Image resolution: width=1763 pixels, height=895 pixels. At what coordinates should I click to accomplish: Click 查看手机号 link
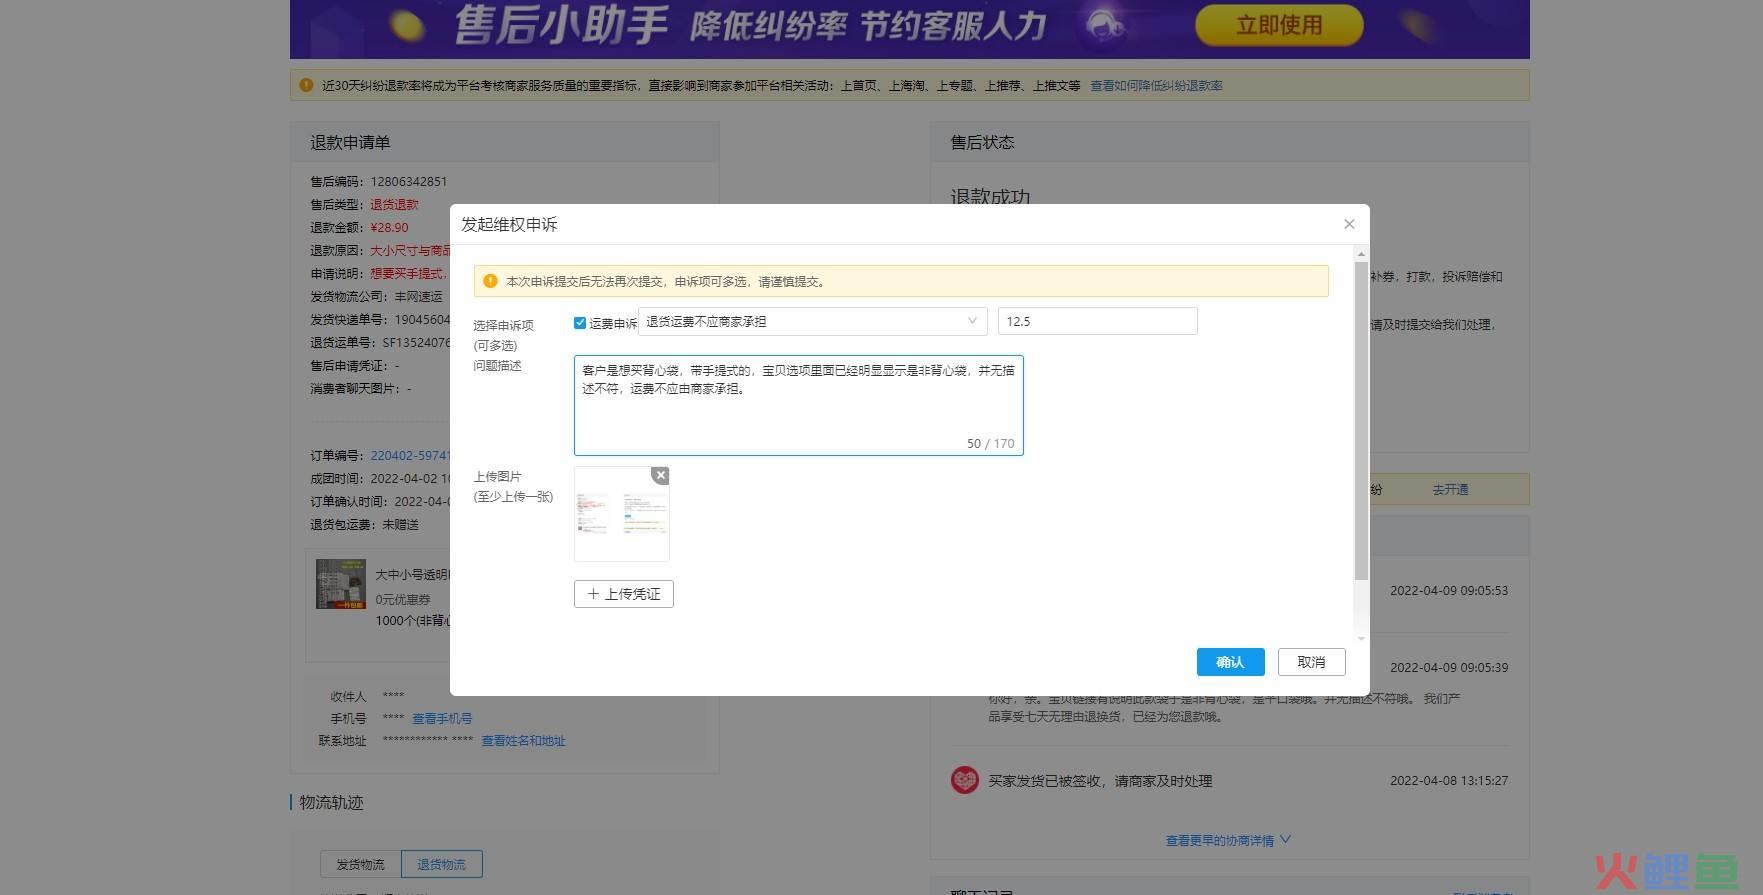[x=442, y=718]
